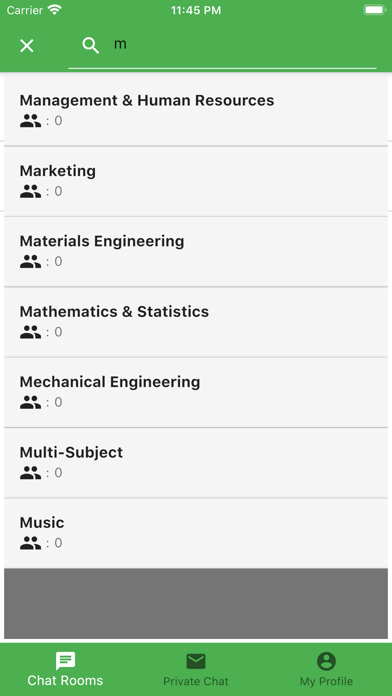Close the search bar with X icon
The image size is (392, 696).
pyautogui.click(x=27, y=46)
